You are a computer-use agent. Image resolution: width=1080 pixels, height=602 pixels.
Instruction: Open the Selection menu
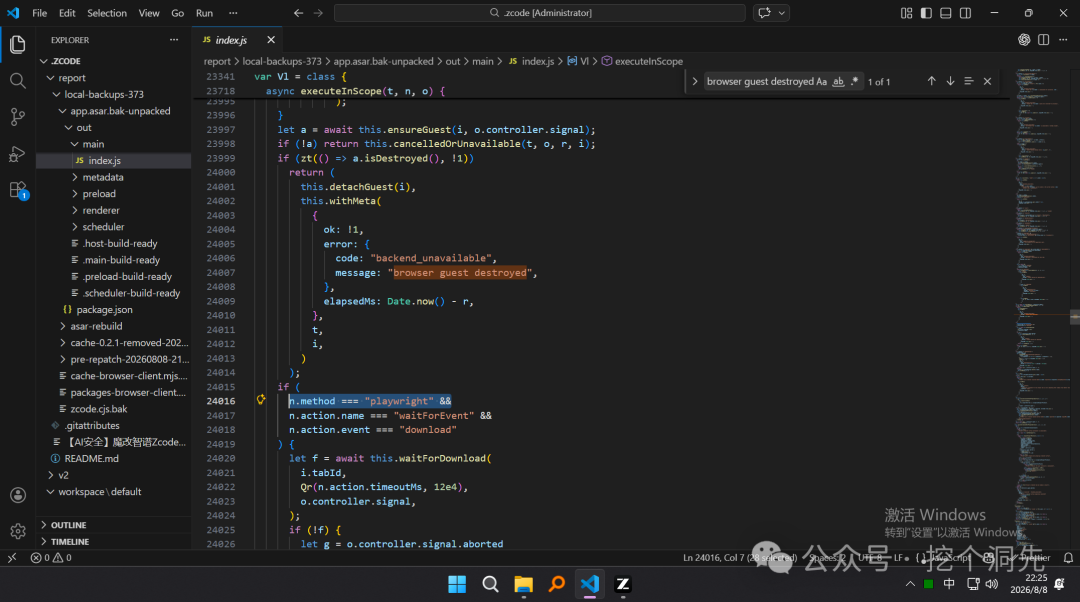107,13
